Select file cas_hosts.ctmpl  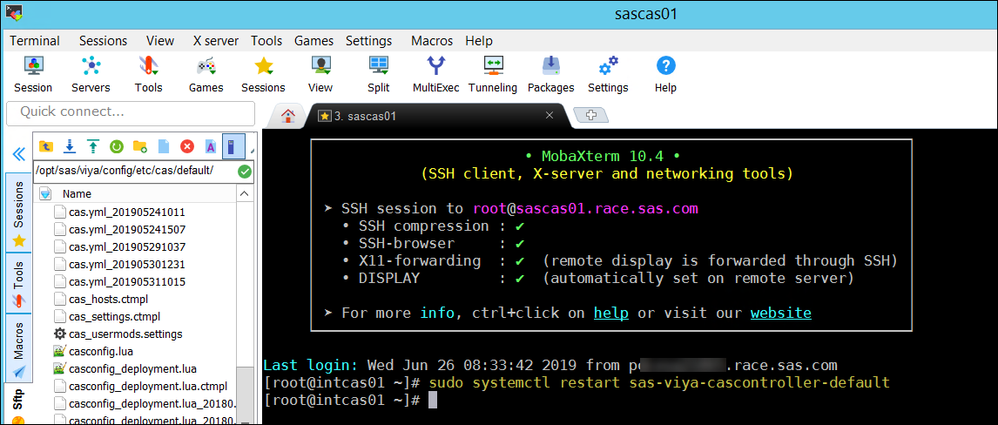(x=109, y=298)
